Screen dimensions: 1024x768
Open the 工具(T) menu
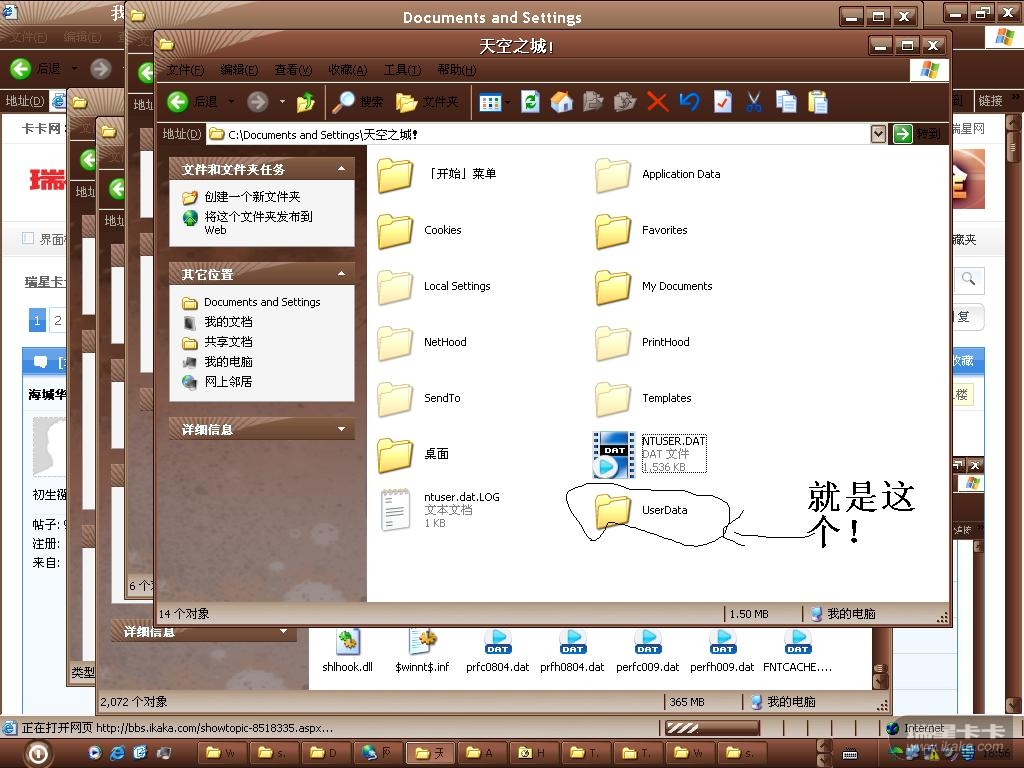click(402, 70)
